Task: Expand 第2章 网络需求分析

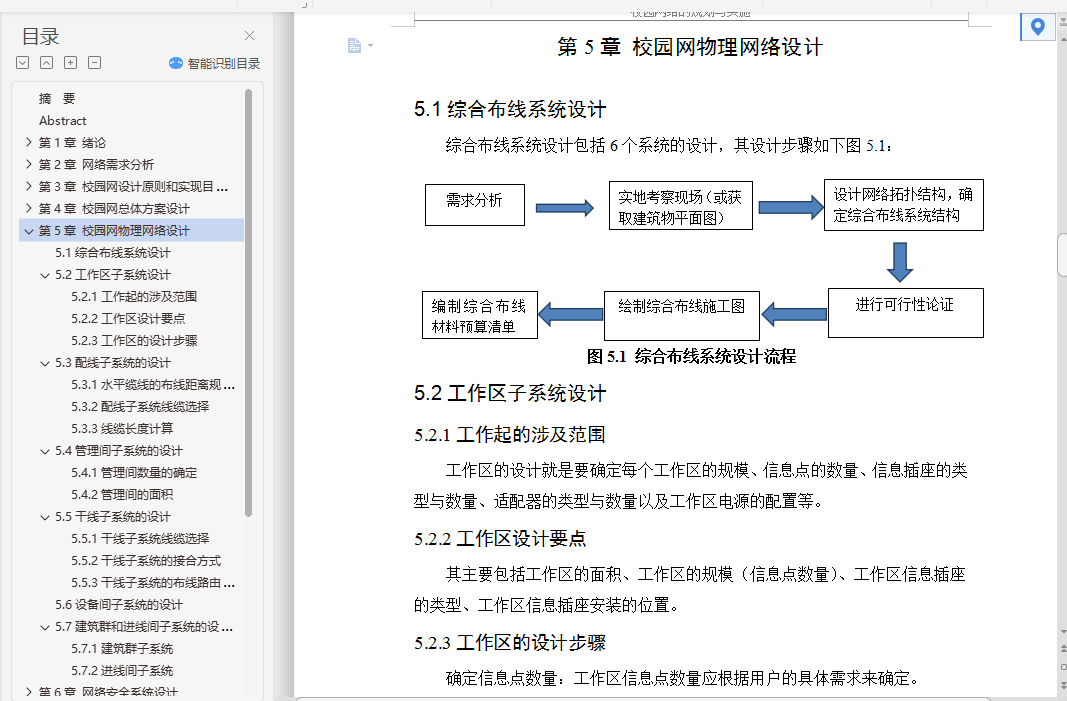Action: click(29, 164)
